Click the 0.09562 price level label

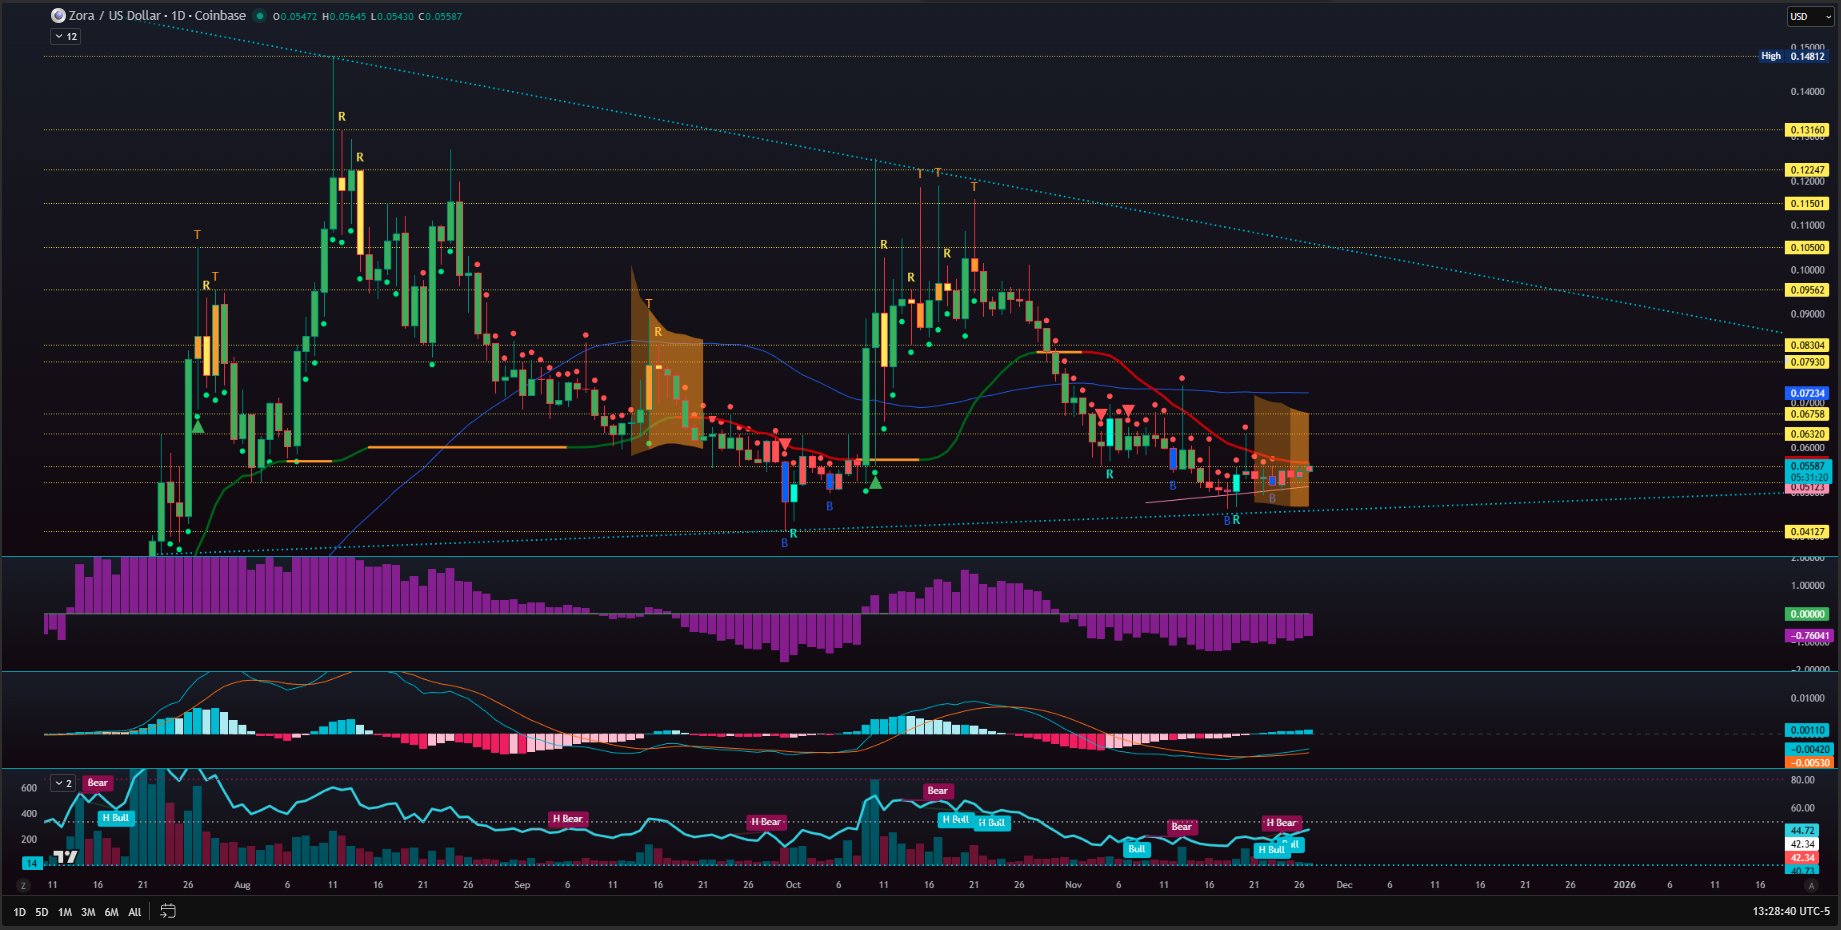[1807, 290]
